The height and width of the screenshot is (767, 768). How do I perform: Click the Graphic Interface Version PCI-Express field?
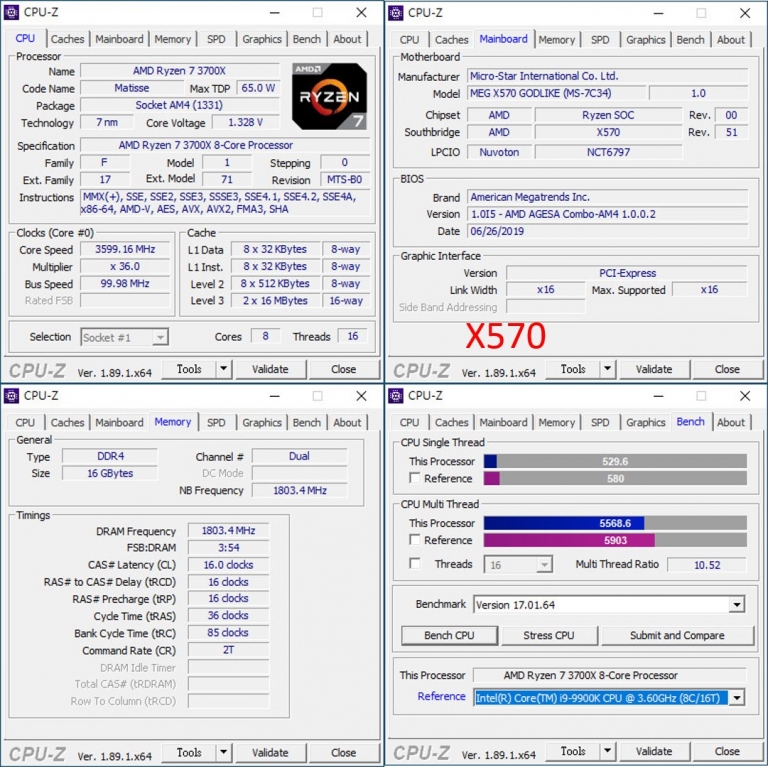(627, 273)
